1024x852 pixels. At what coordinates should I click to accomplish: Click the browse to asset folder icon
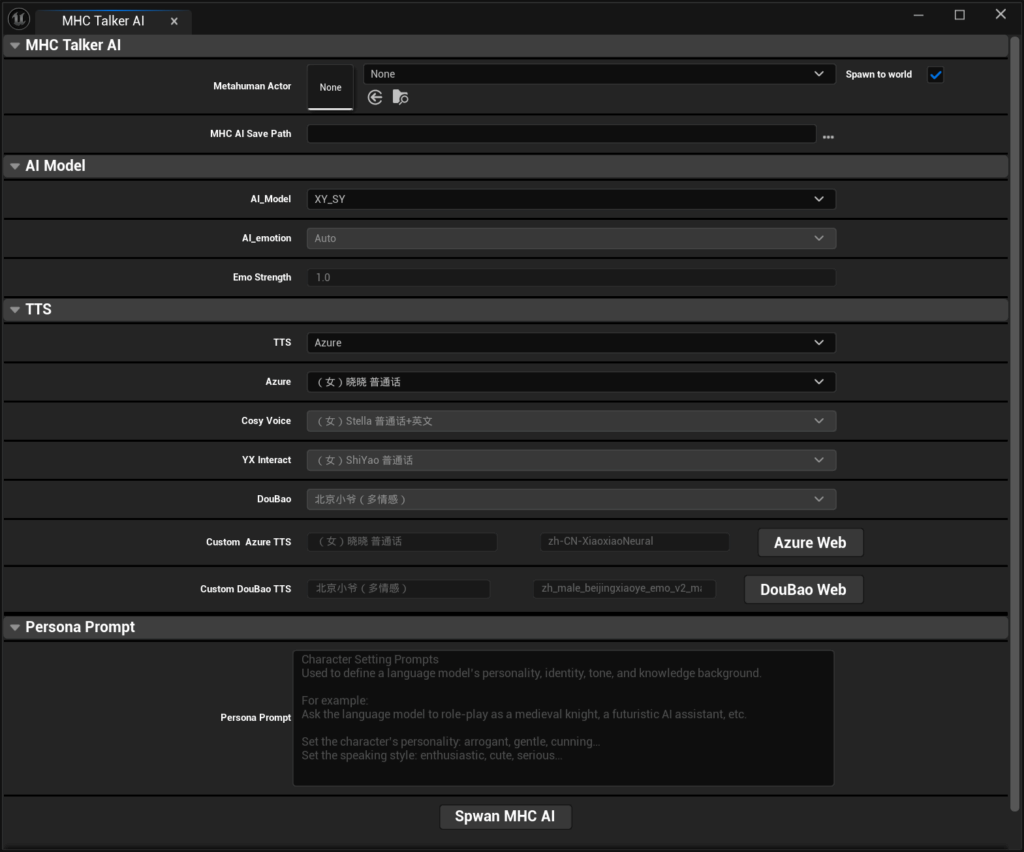[x=400, y=97]
